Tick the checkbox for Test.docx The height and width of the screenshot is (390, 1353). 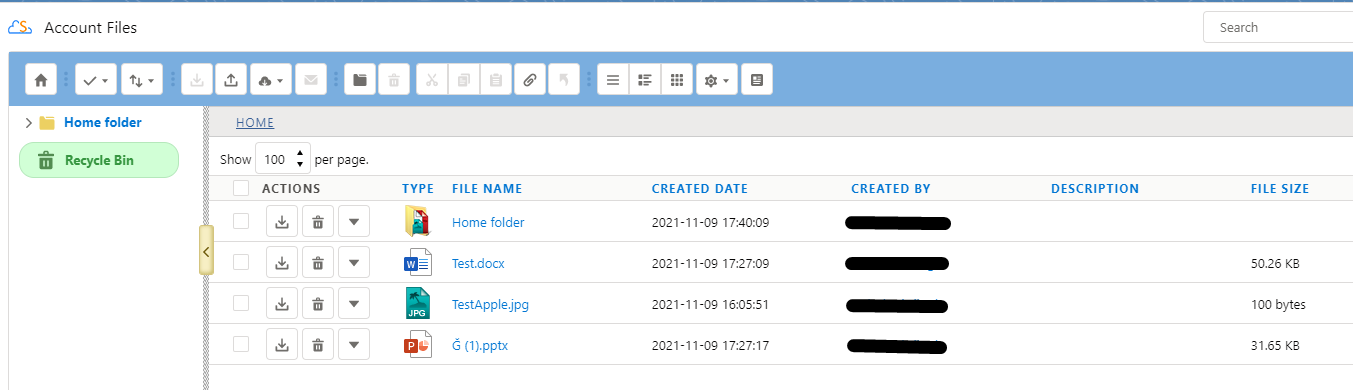(241, 262)
